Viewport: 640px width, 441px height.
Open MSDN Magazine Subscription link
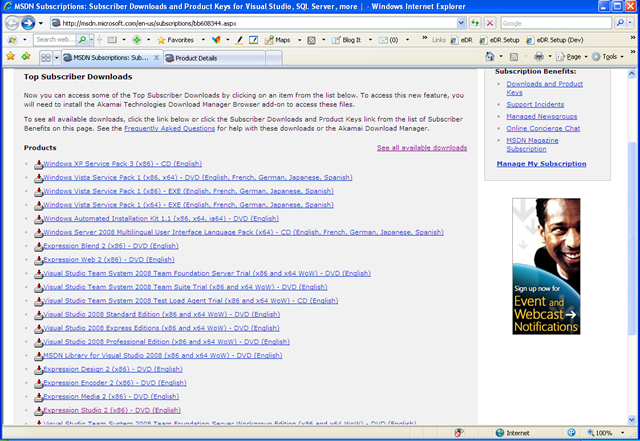coord(532,145)
